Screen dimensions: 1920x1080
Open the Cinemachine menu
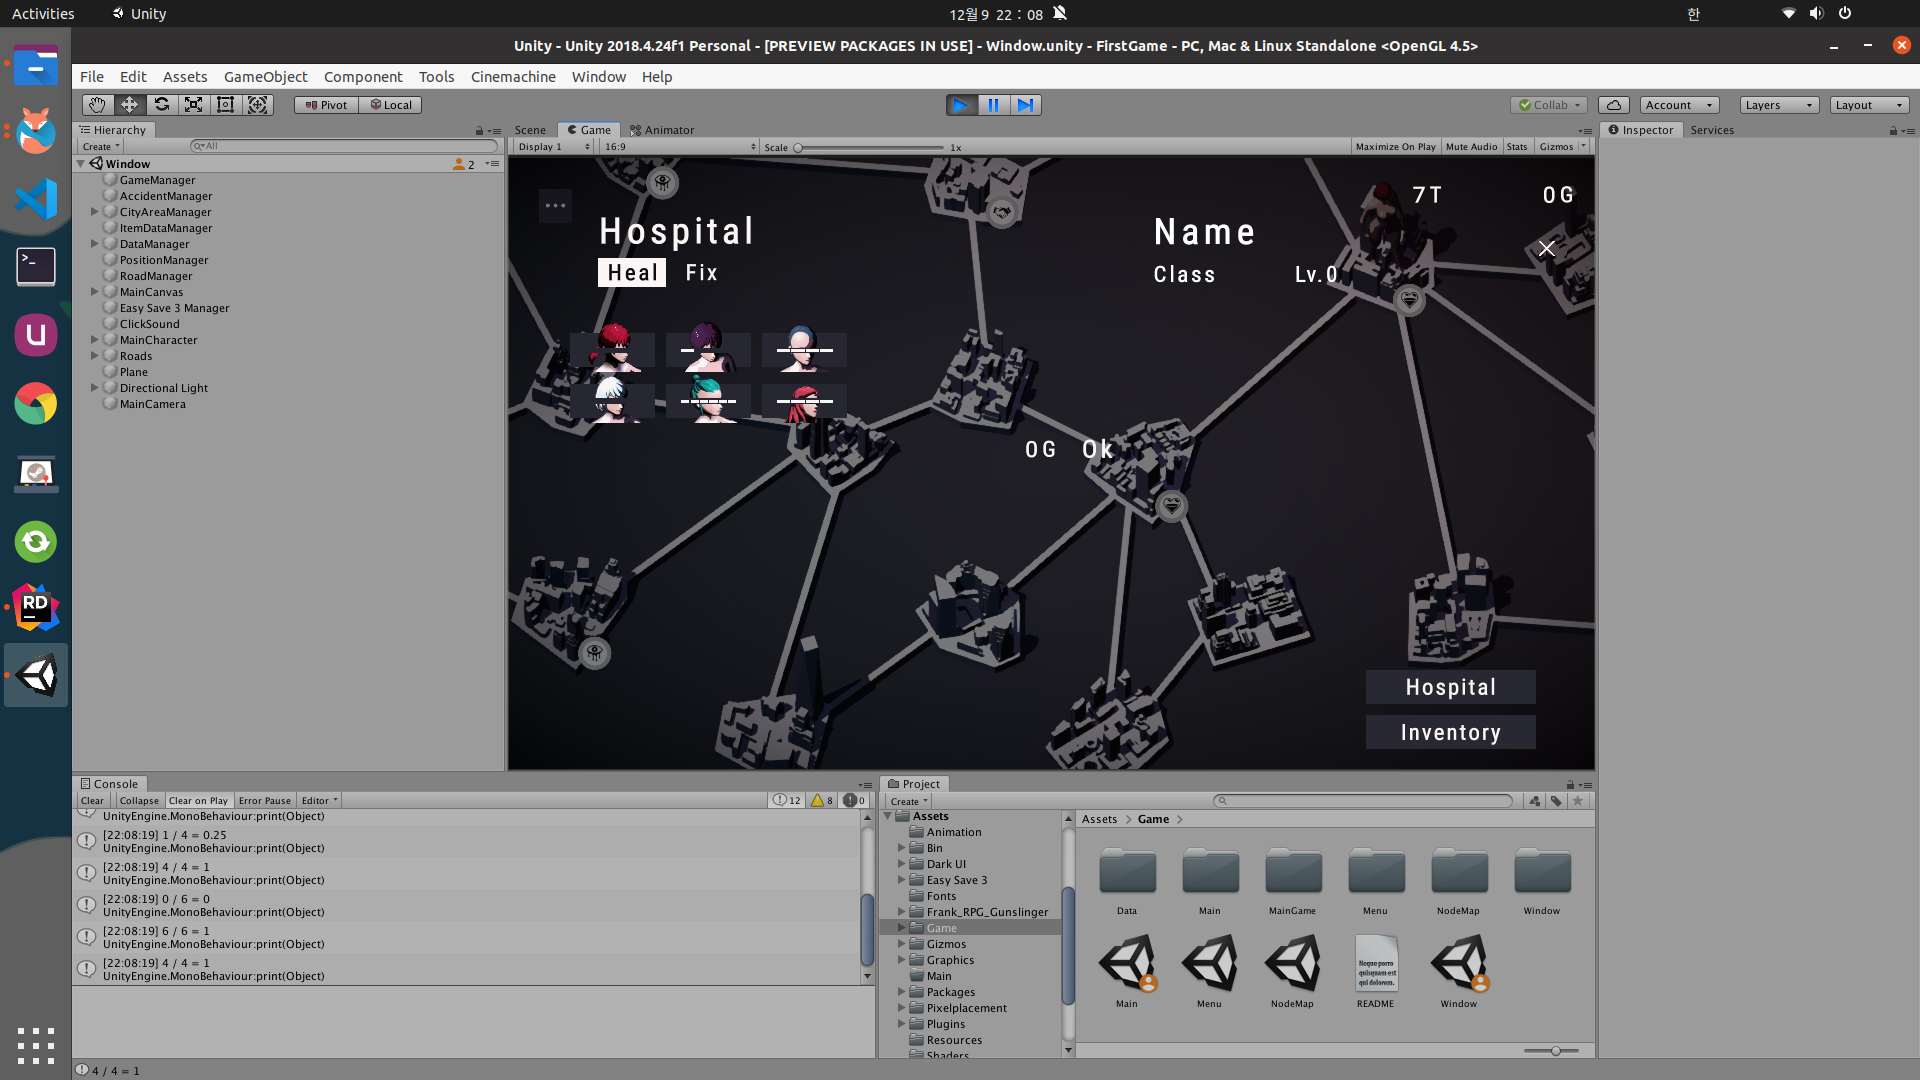513,77
